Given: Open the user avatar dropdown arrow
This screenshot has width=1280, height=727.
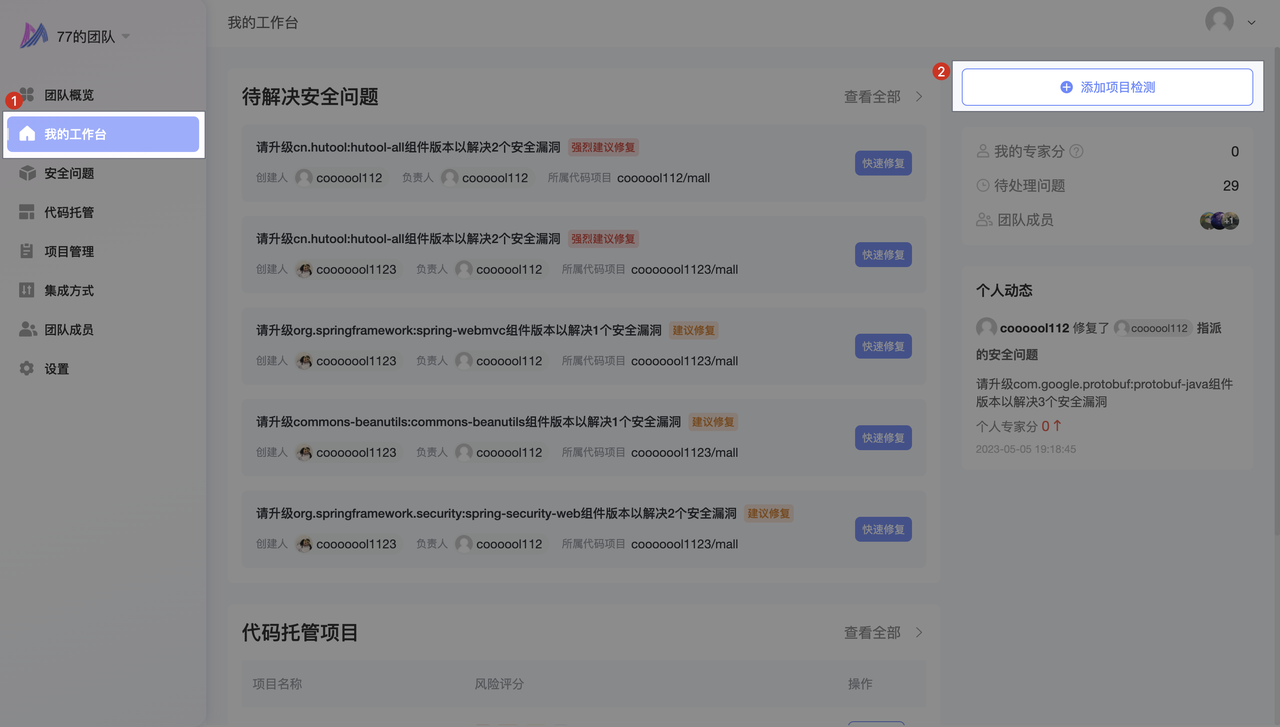Looking at the screenshot, I should coord(1251,22).
